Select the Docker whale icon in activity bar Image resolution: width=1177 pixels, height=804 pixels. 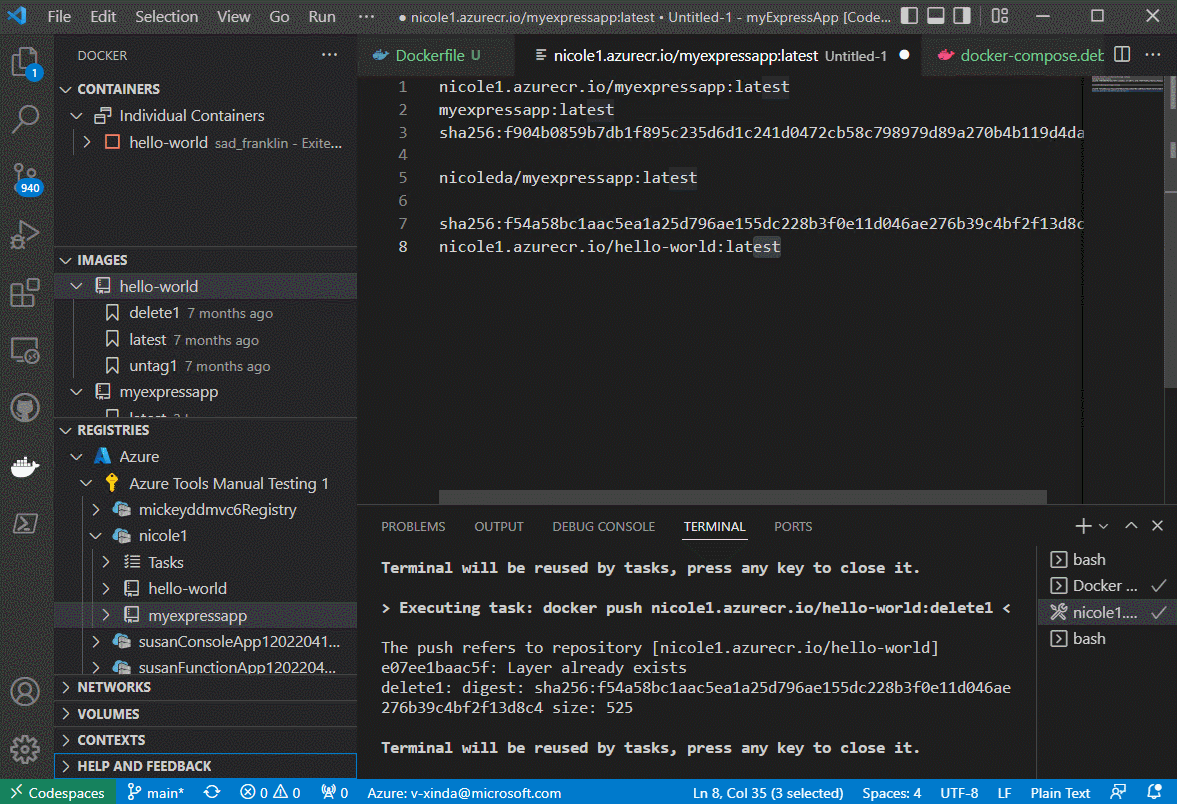tap(25, 466)
